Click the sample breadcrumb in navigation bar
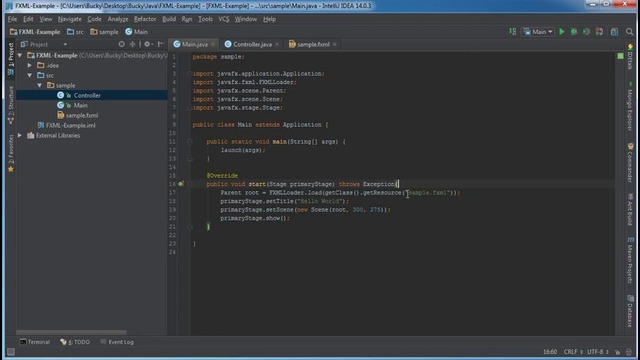 click(x=104, y=32)
